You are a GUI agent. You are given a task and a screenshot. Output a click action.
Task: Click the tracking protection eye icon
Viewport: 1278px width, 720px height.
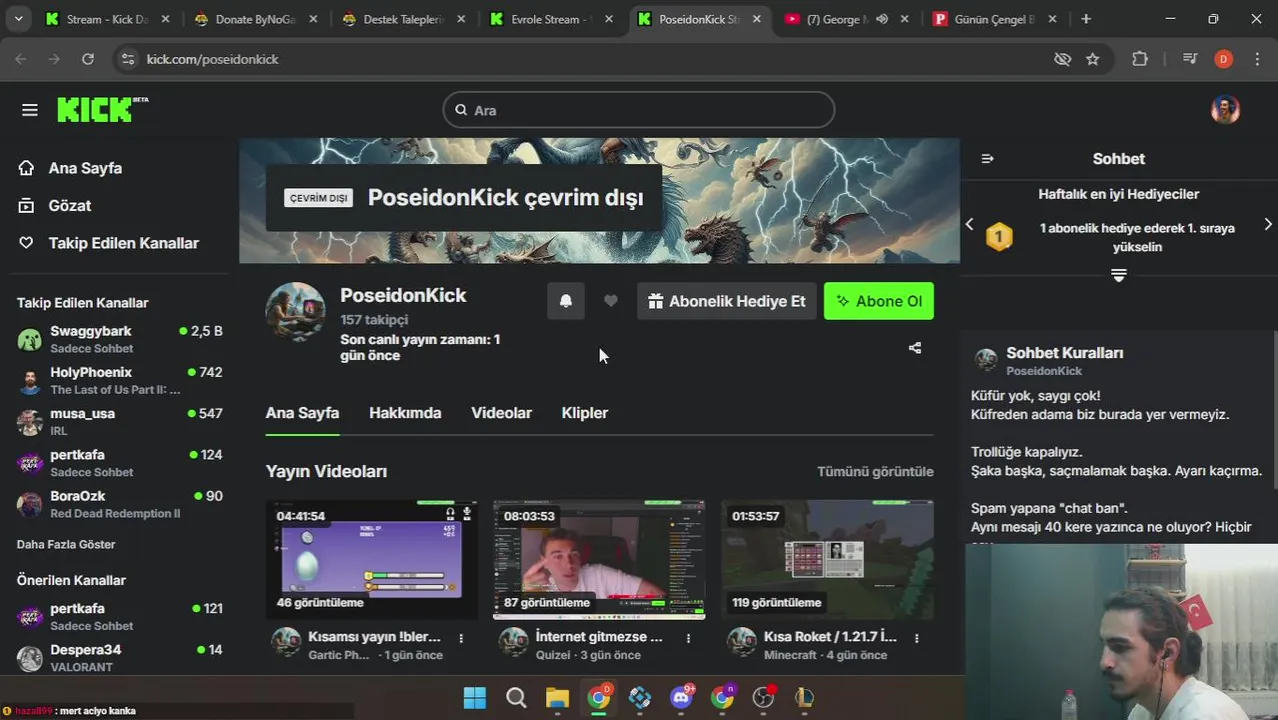click(1062, 59)
